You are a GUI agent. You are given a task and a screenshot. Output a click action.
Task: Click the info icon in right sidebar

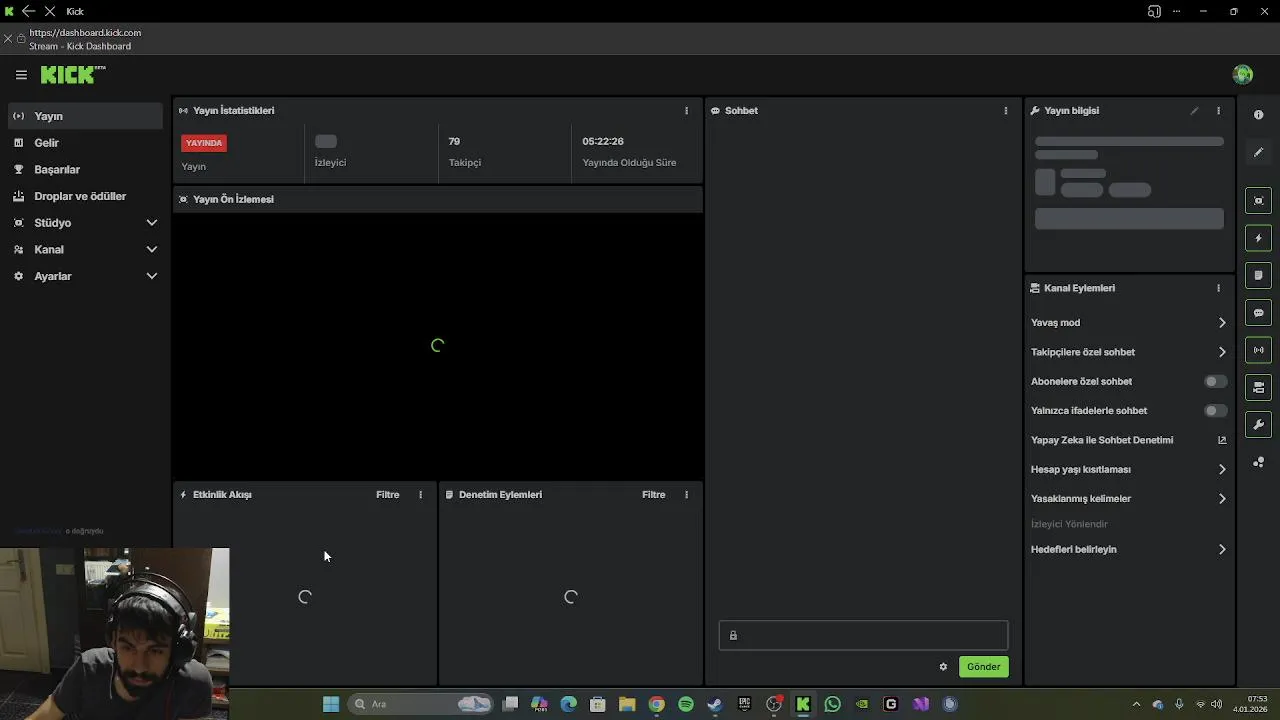click(x=1259, y=115)
